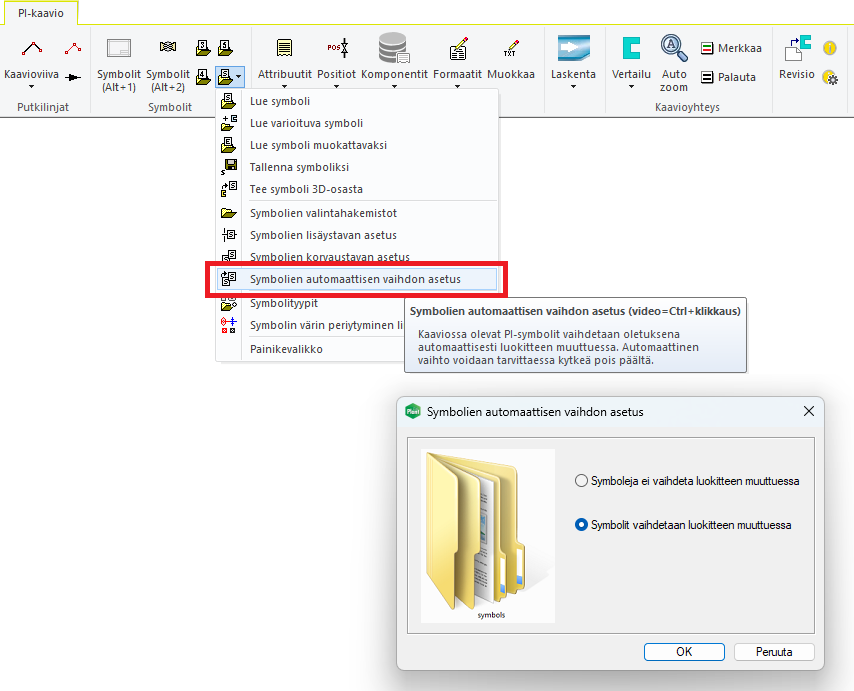
Task: Click the Laskenta blue arrow icon
Action: tap(574, 48)
